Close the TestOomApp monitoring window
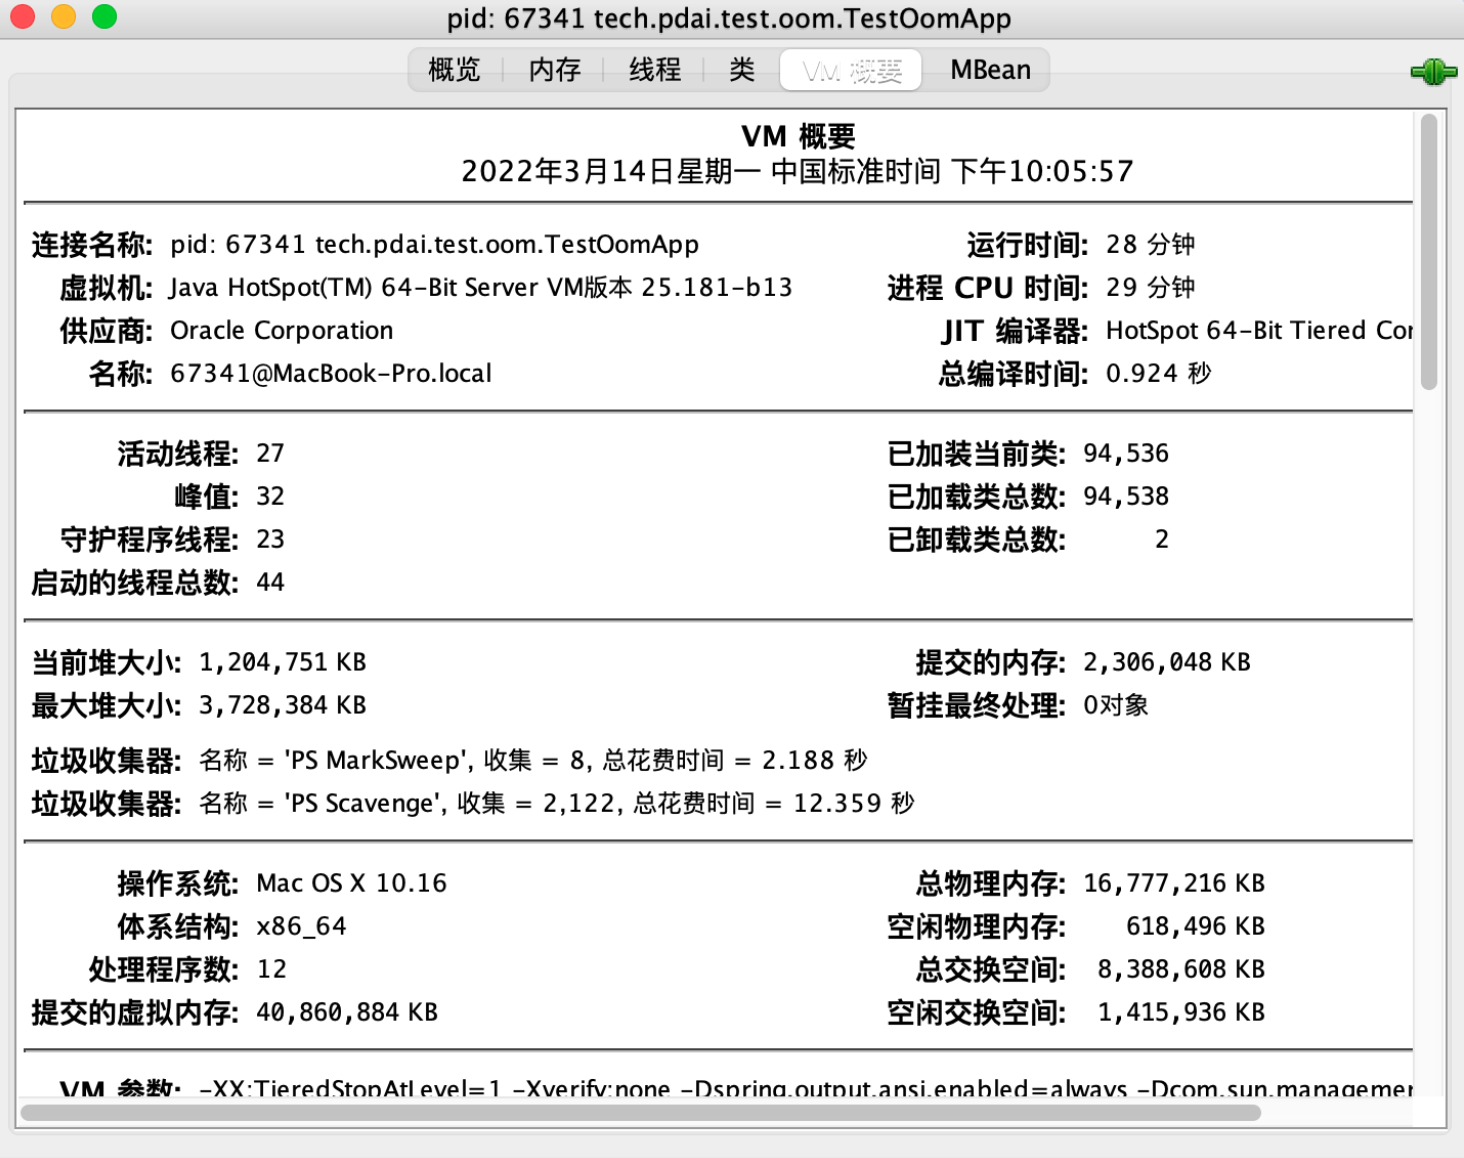This screenshot has width=1464, height=1158. 22,16
